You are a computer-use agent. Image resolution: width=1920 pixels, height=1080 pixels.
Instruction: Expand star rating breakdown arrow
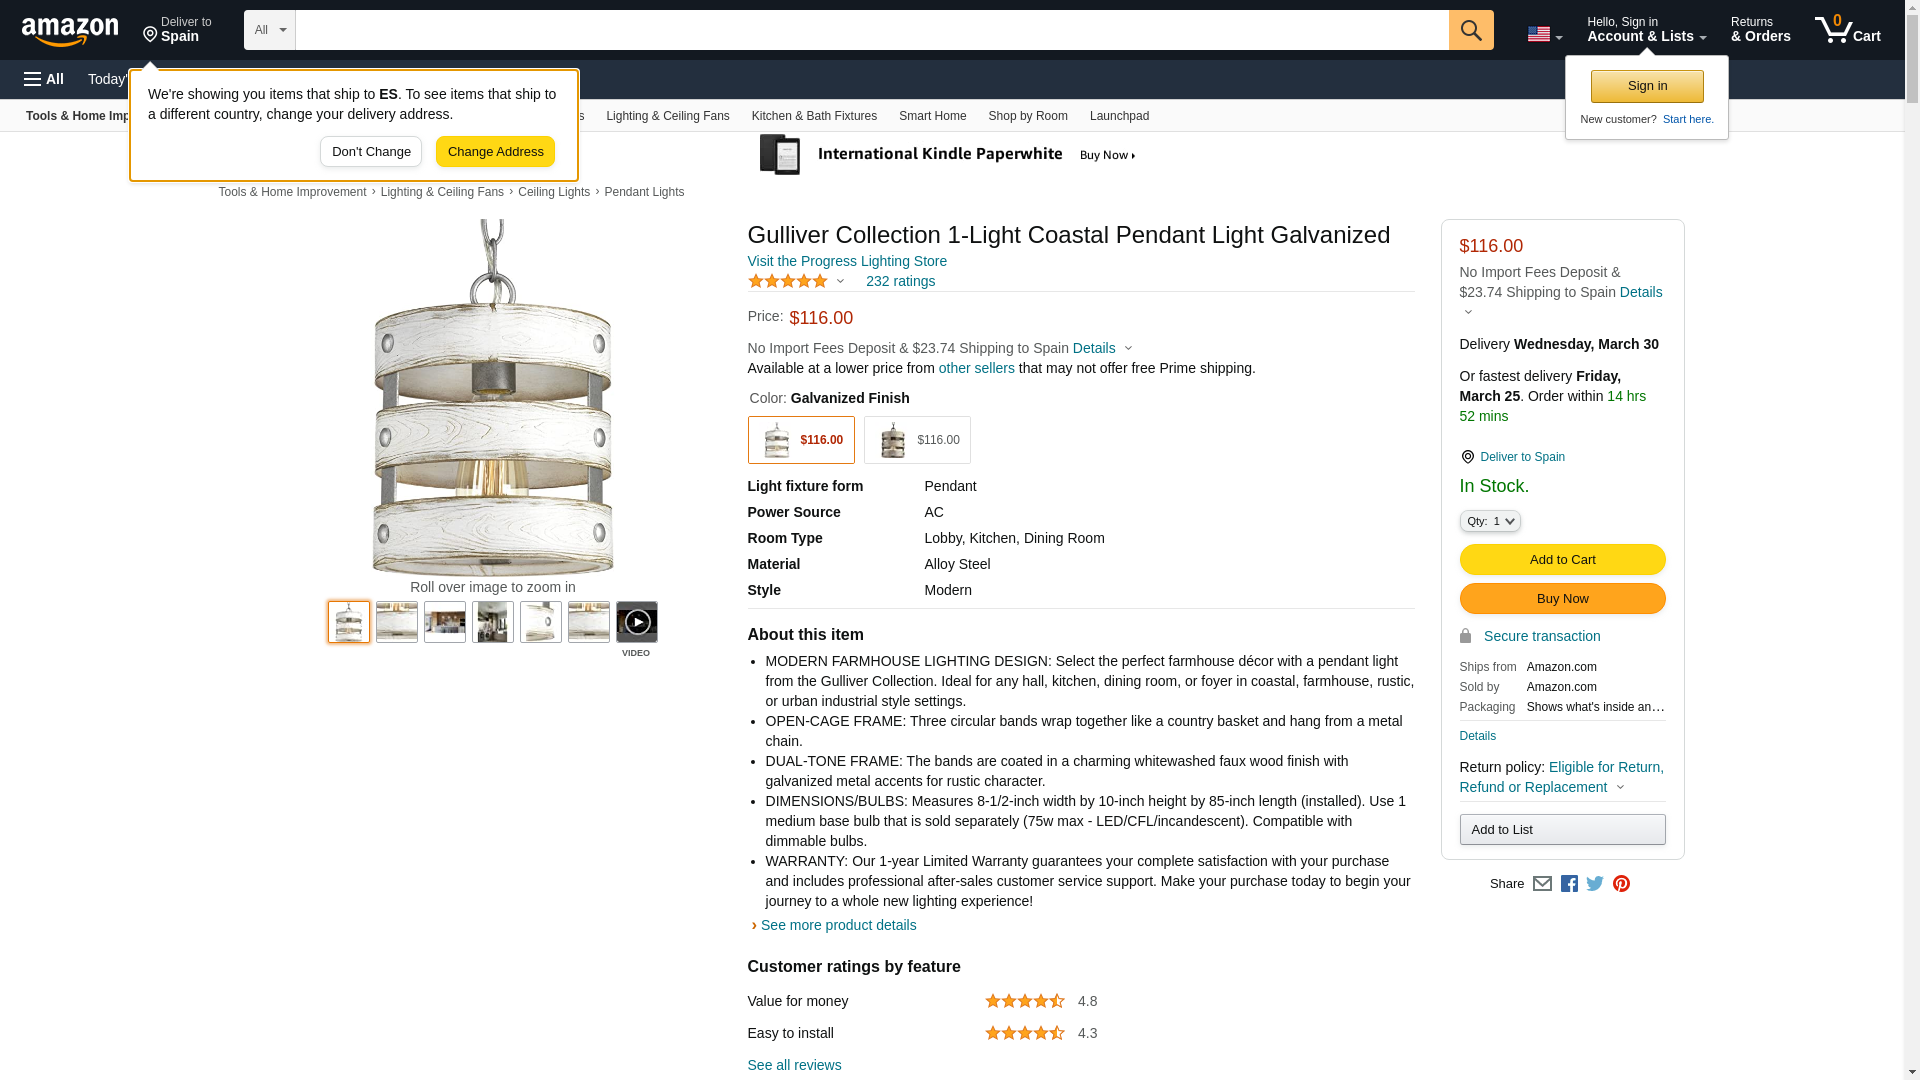pyautogui.click(x=840, y=282)
